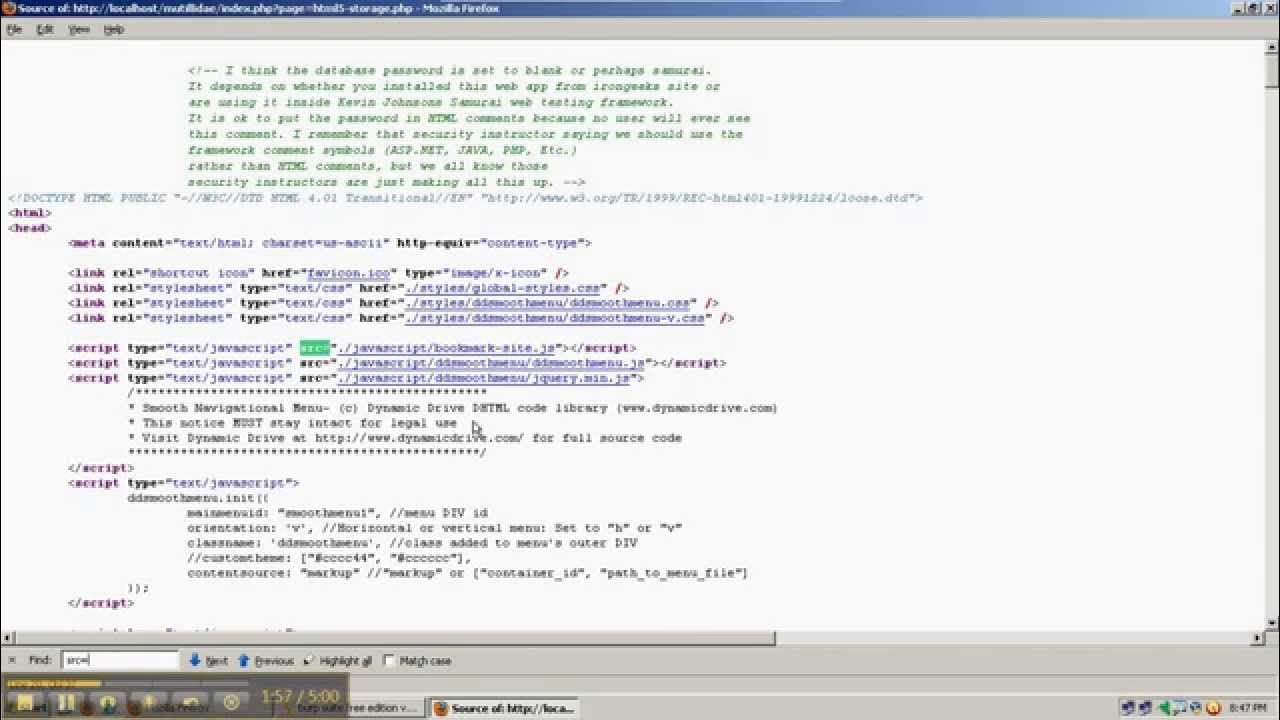Screen dimensions: 1280x720
Task: Open the ./javascript/bookmark-site.js link
Action: 448,348
